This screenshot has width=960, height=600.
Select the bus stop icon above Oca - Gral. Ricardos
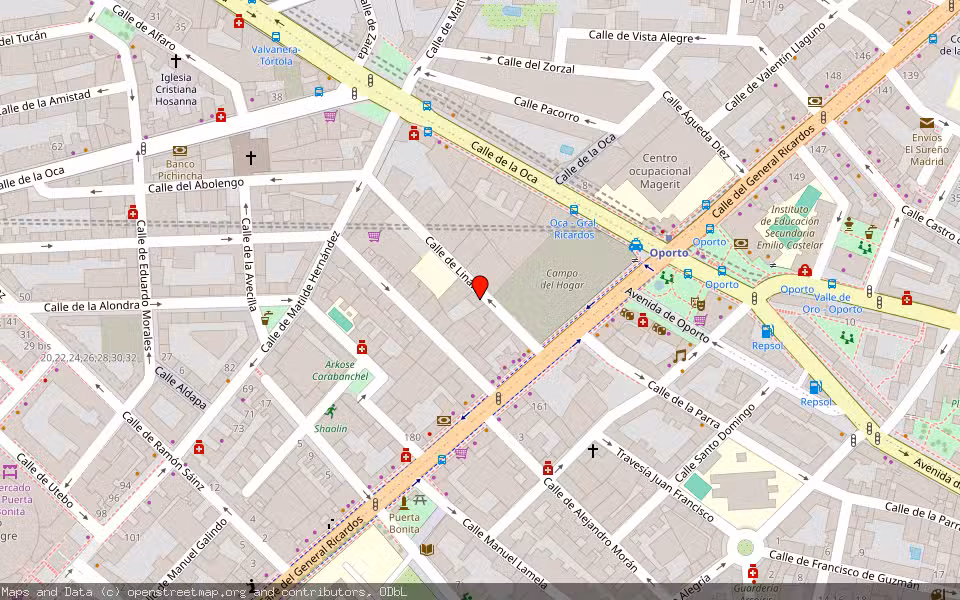[574, 210]
